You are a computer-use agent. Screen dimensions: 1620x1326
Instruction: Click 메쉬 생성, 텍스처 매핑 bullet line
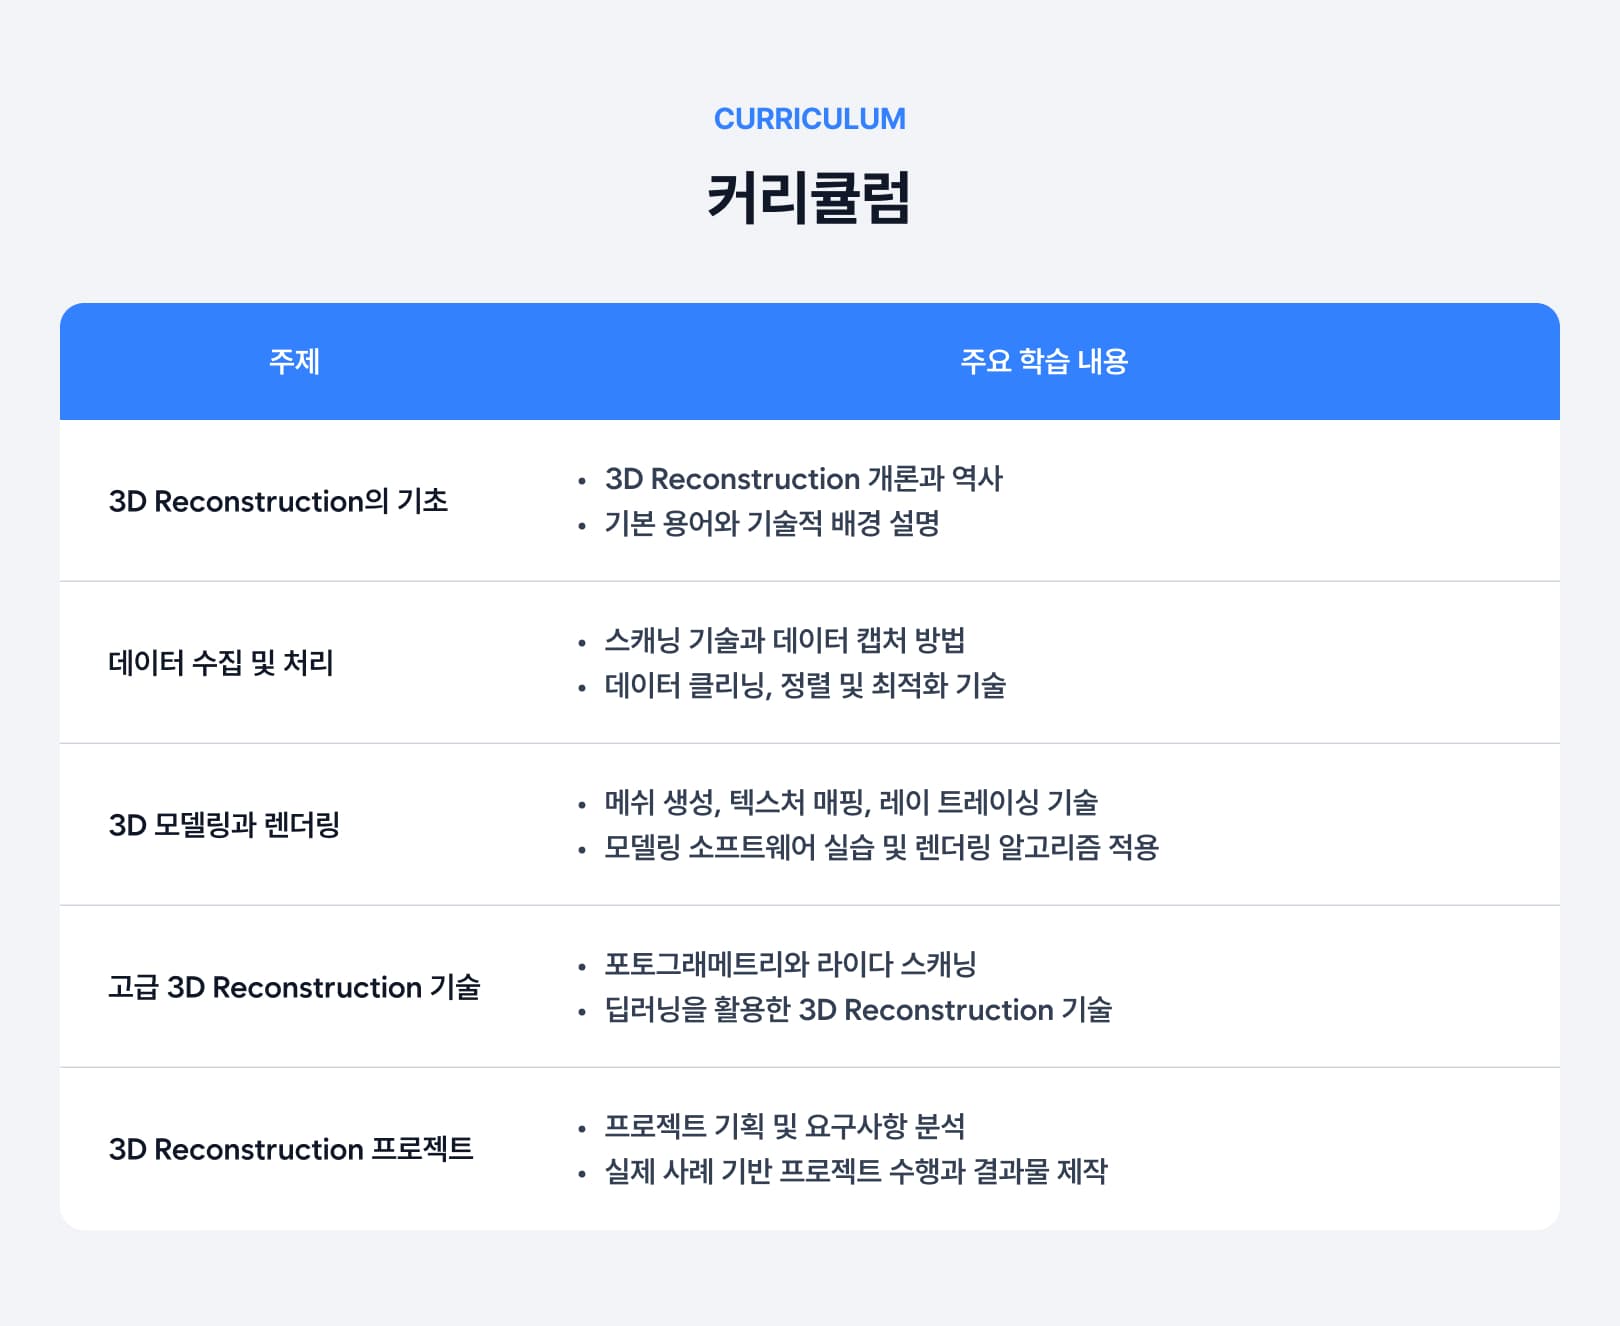pos(851,803)
